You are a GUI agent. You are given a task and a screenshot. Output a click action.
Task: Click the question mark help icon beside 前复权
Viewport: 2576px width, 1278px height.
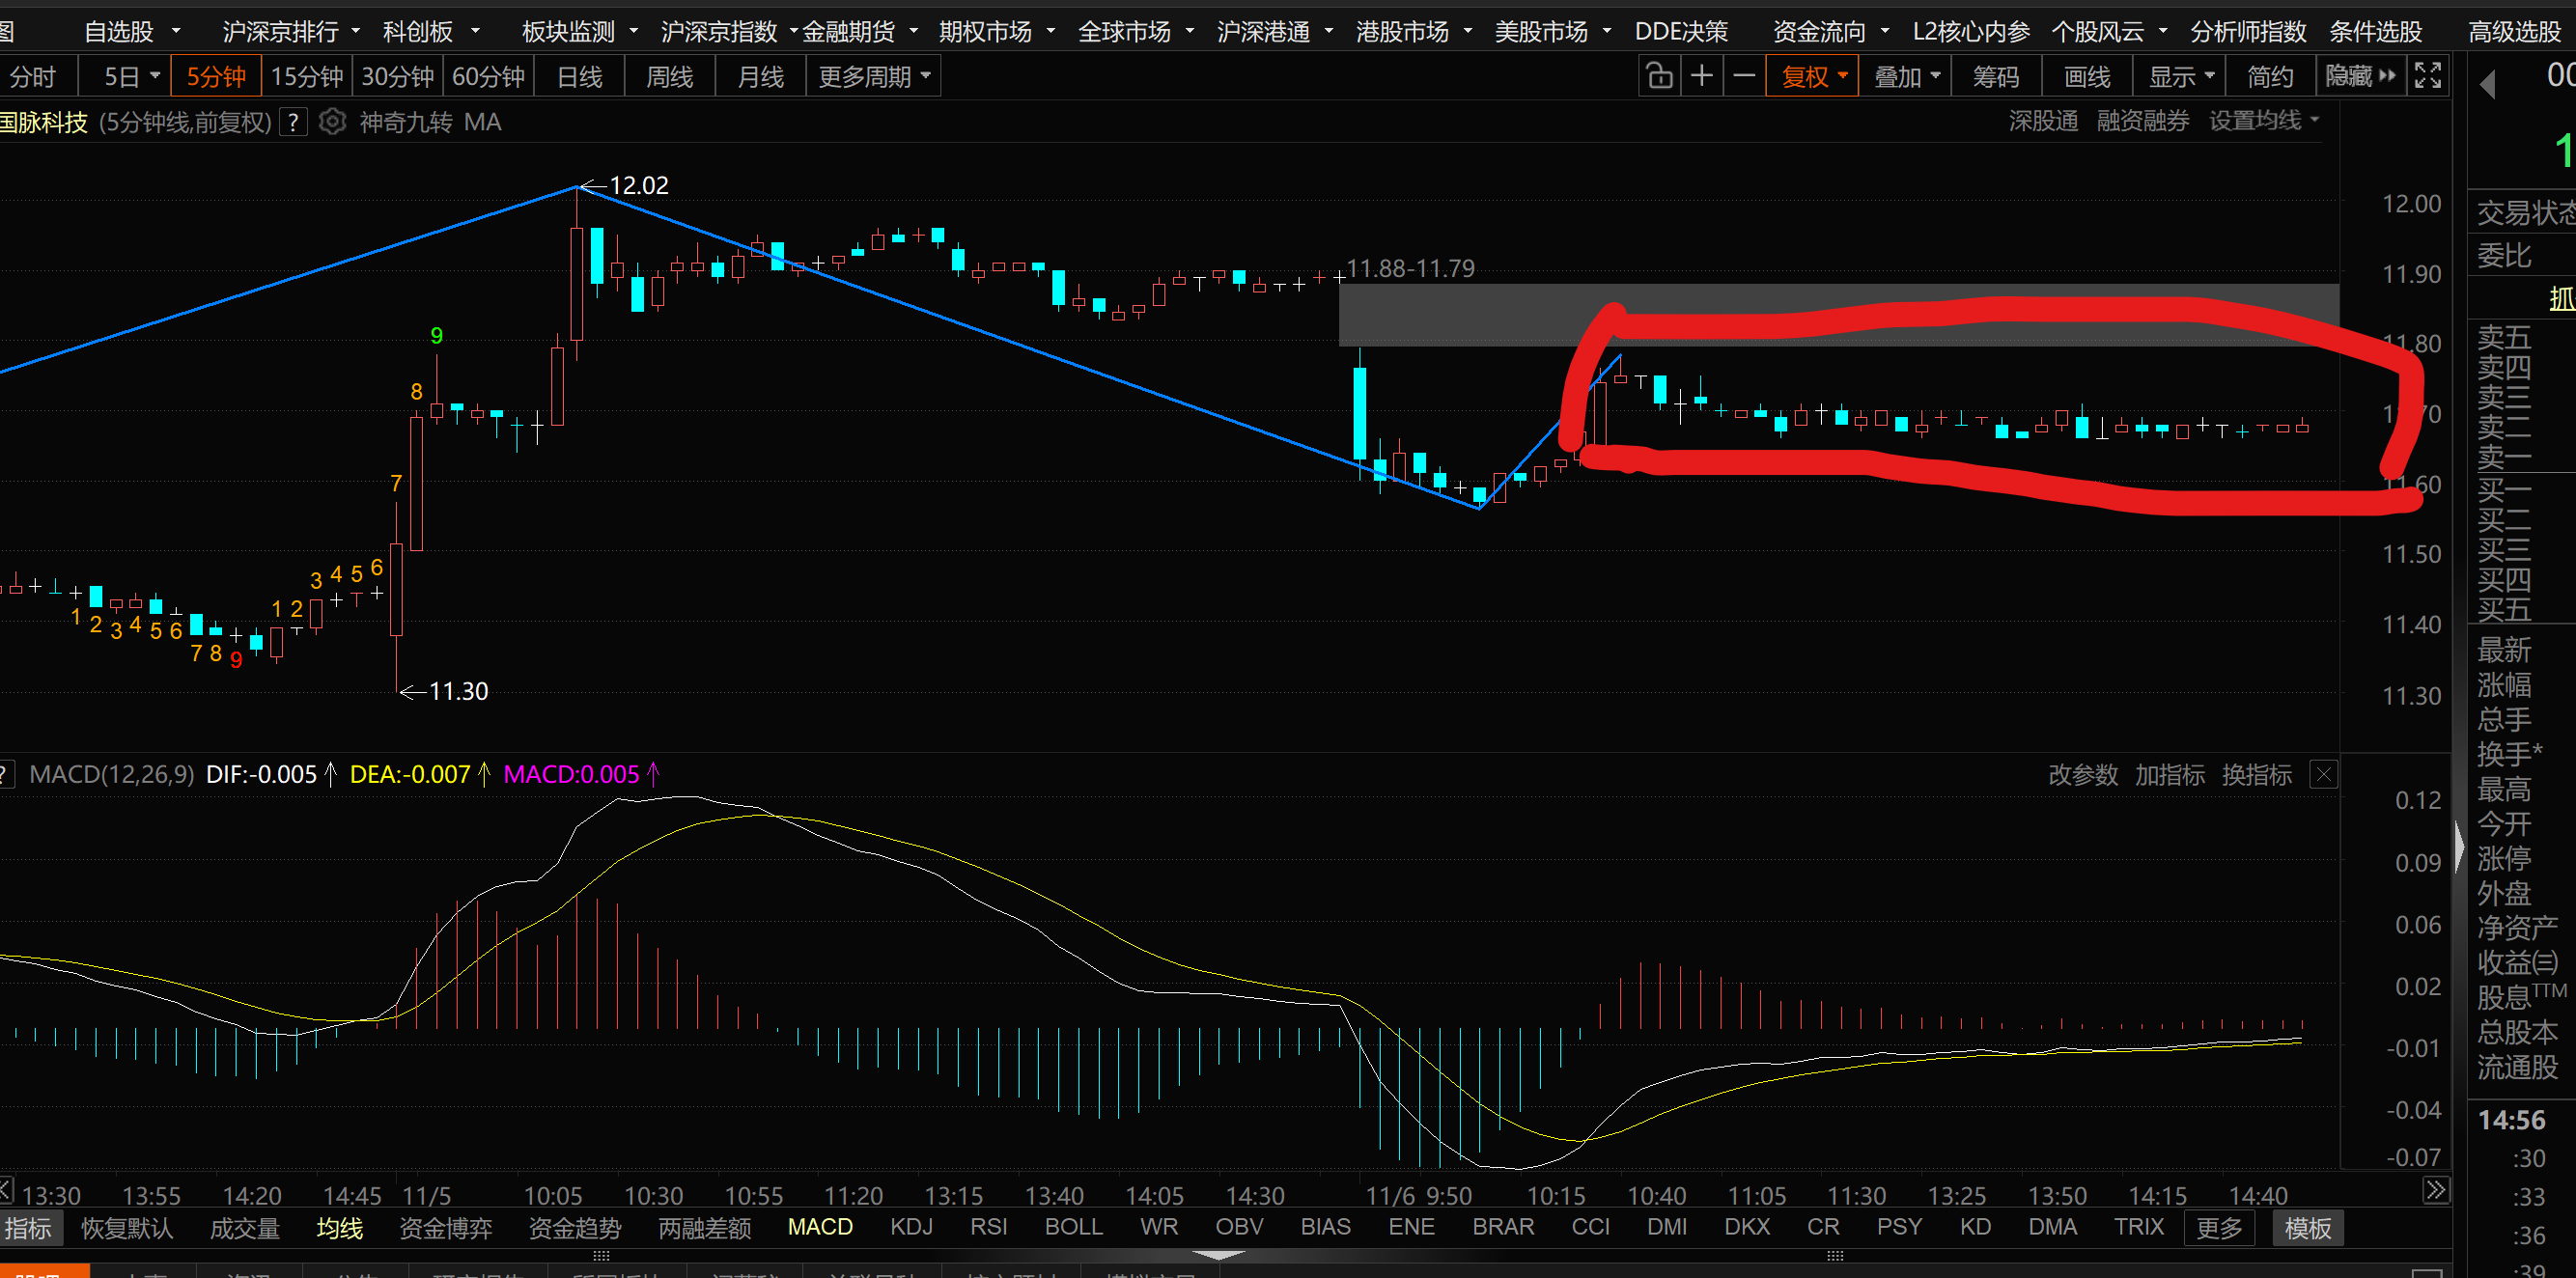(293, 122)
